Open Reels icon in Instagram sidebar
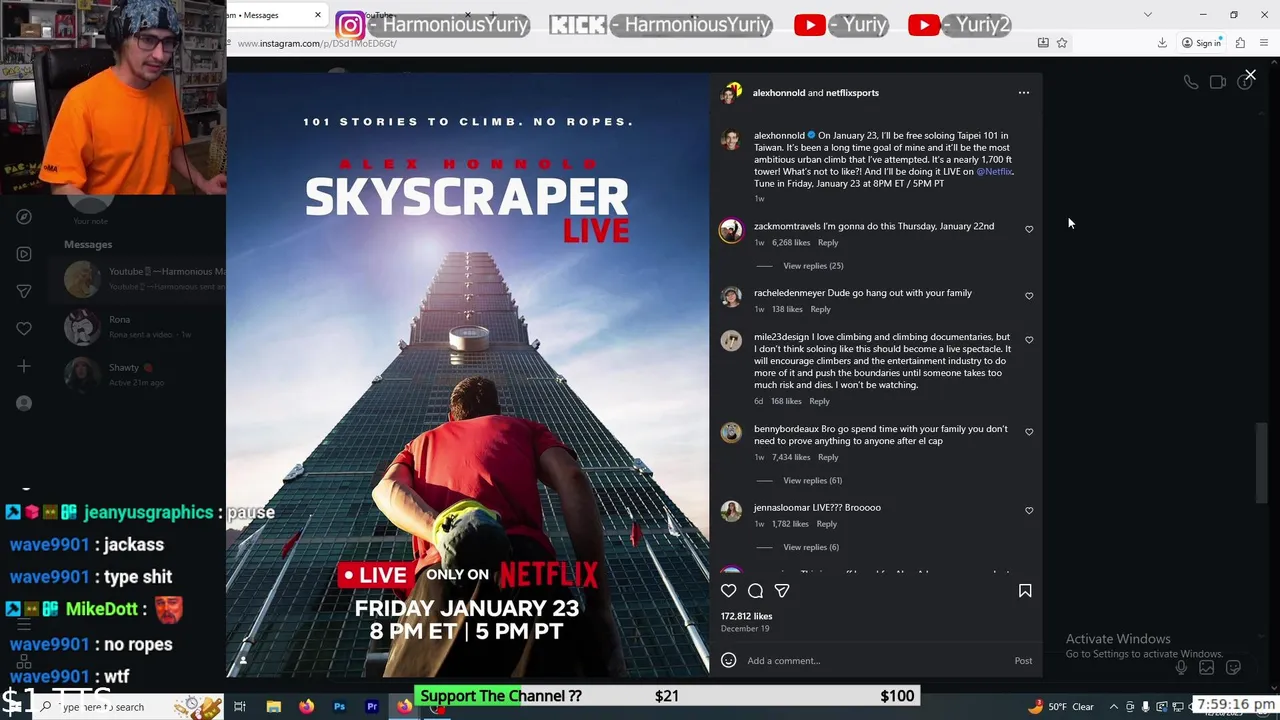 pos(24,254)
